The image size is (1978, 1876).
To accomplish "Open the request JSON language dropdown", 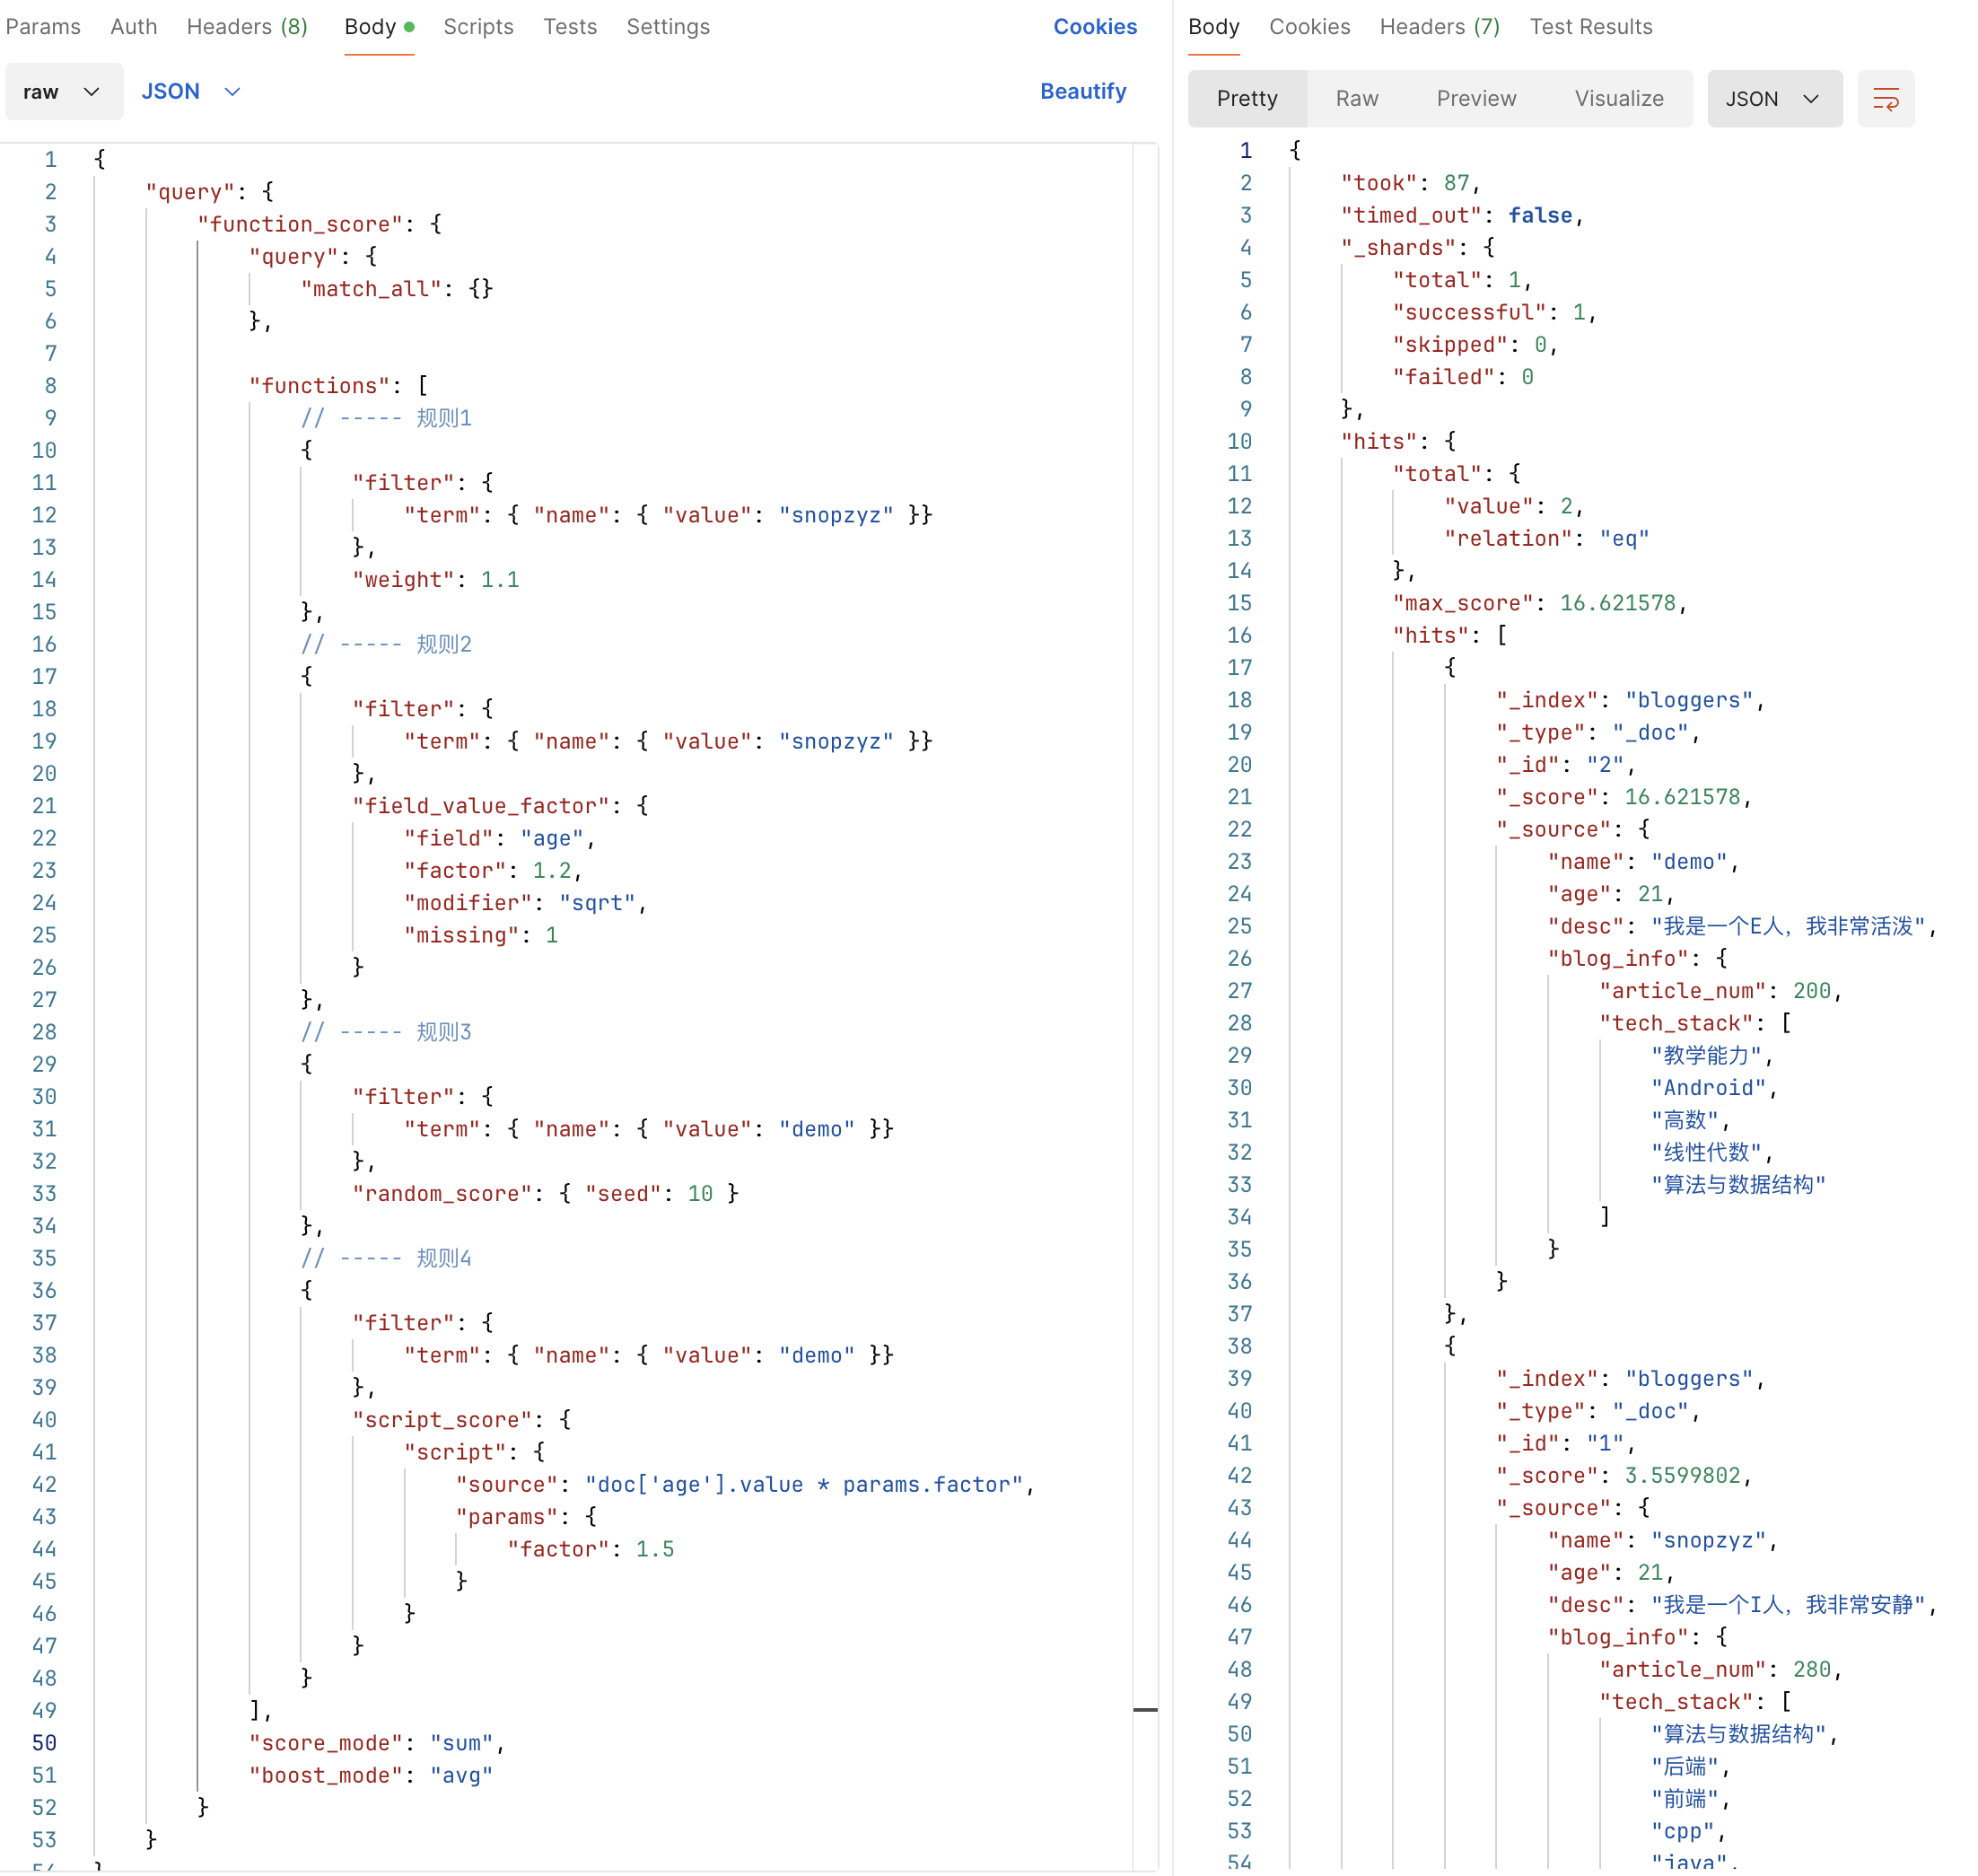I will [191, 92].
